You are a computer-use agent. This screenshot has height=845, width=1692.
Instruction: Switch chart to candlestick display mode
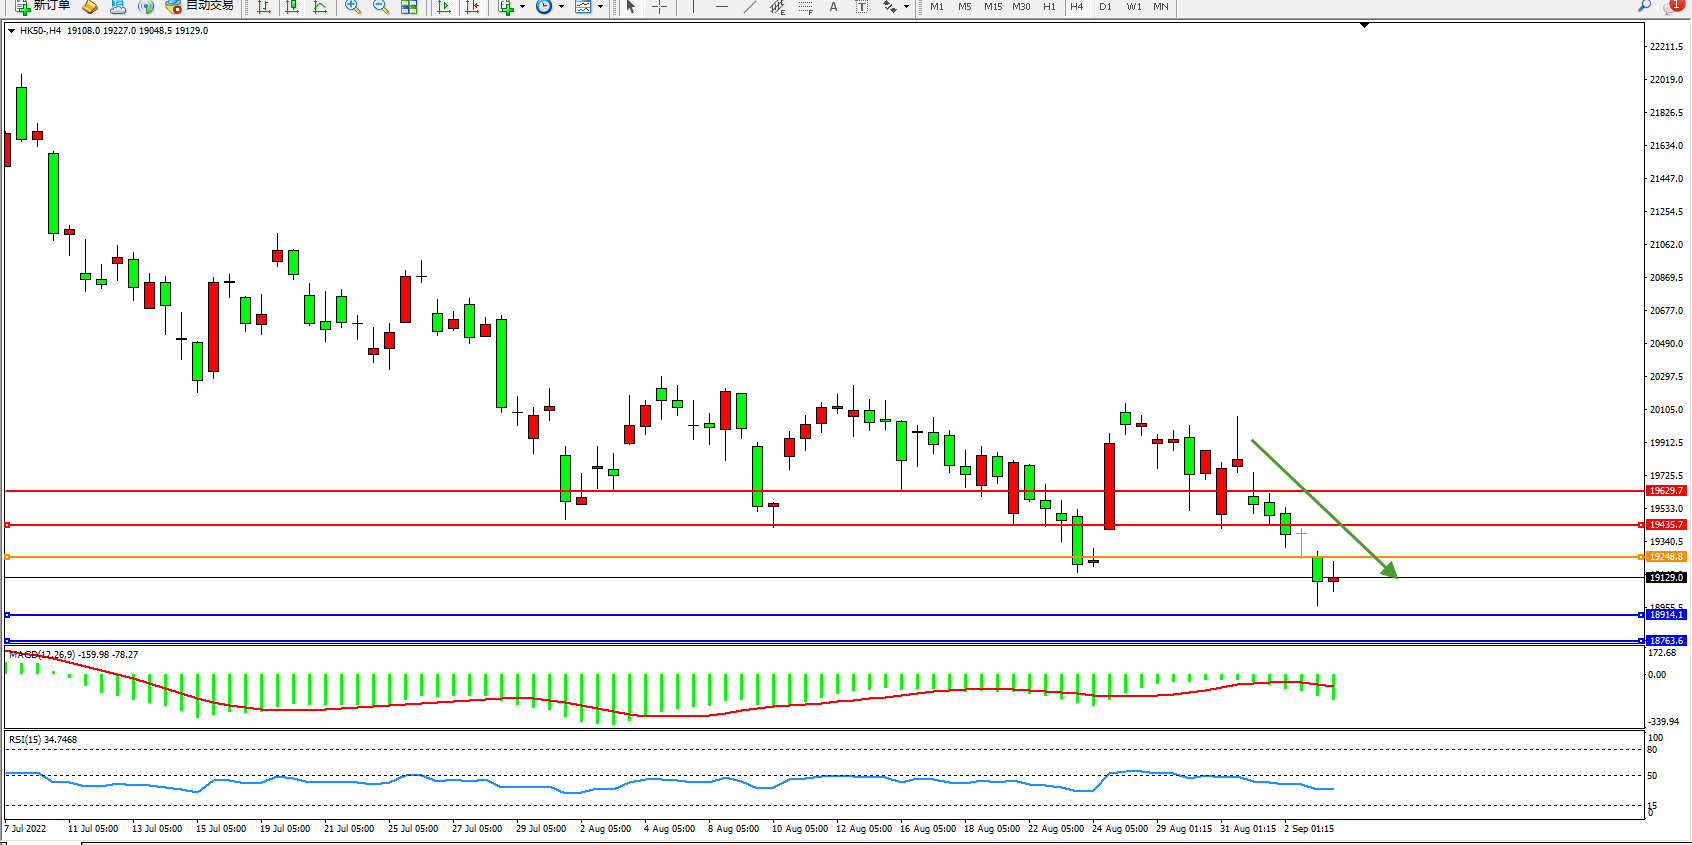coord(292,7)
